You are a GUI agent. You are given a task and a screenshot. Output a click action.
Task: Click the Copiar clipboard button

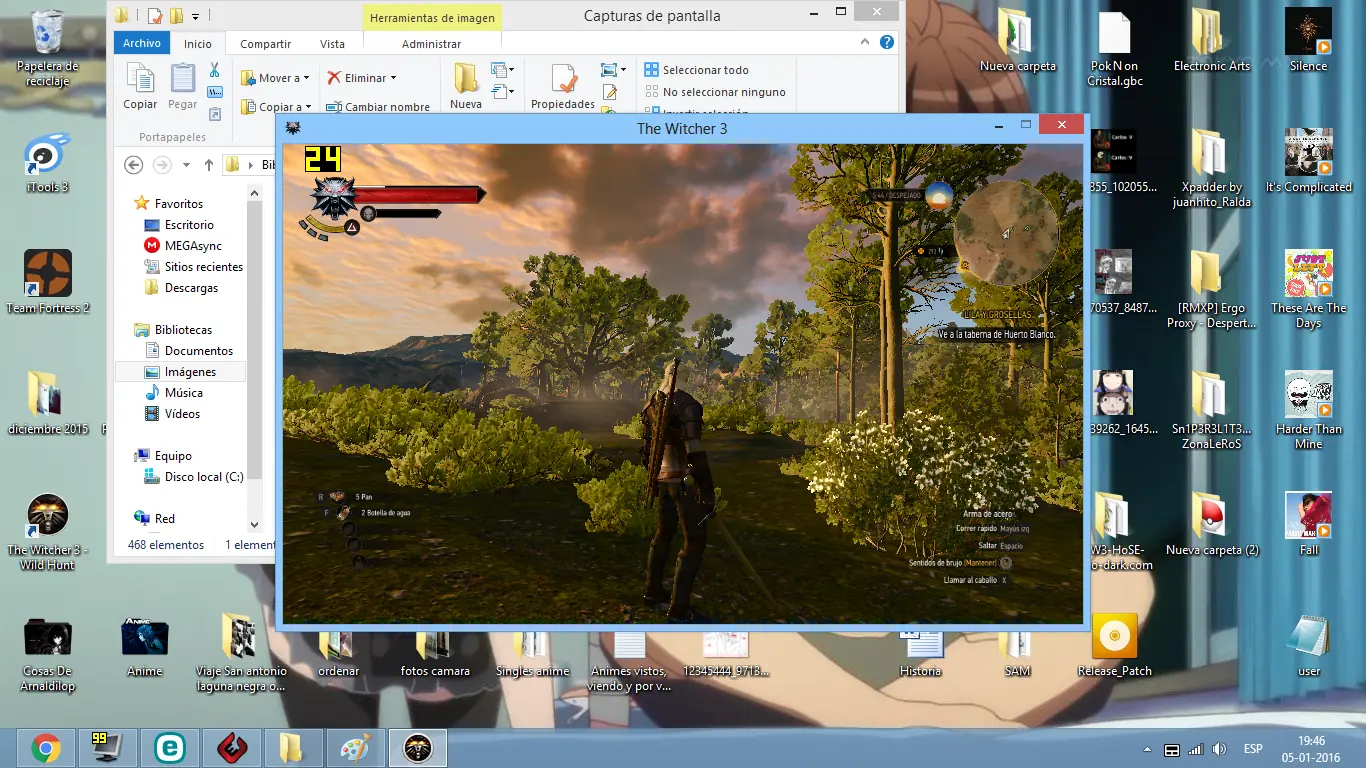coord(140,87)
